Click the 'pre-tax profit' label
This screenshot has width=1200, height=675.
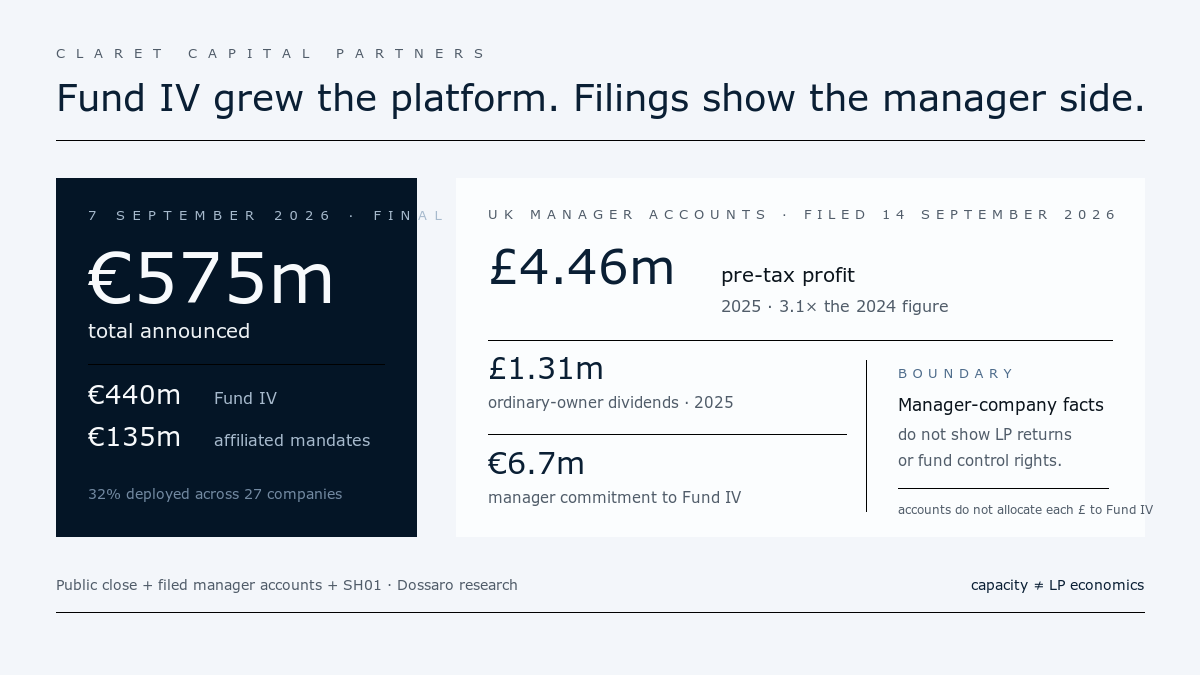click(788, 276)
